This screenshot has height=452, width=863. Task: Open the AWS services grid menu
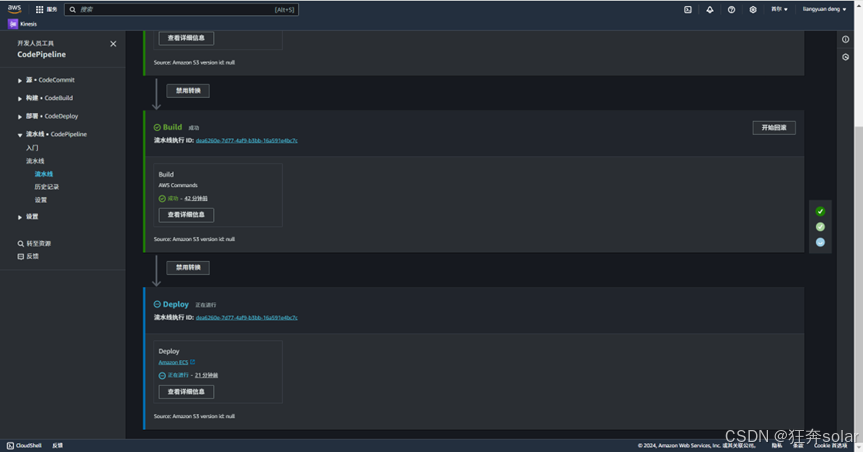click(40, 9)
